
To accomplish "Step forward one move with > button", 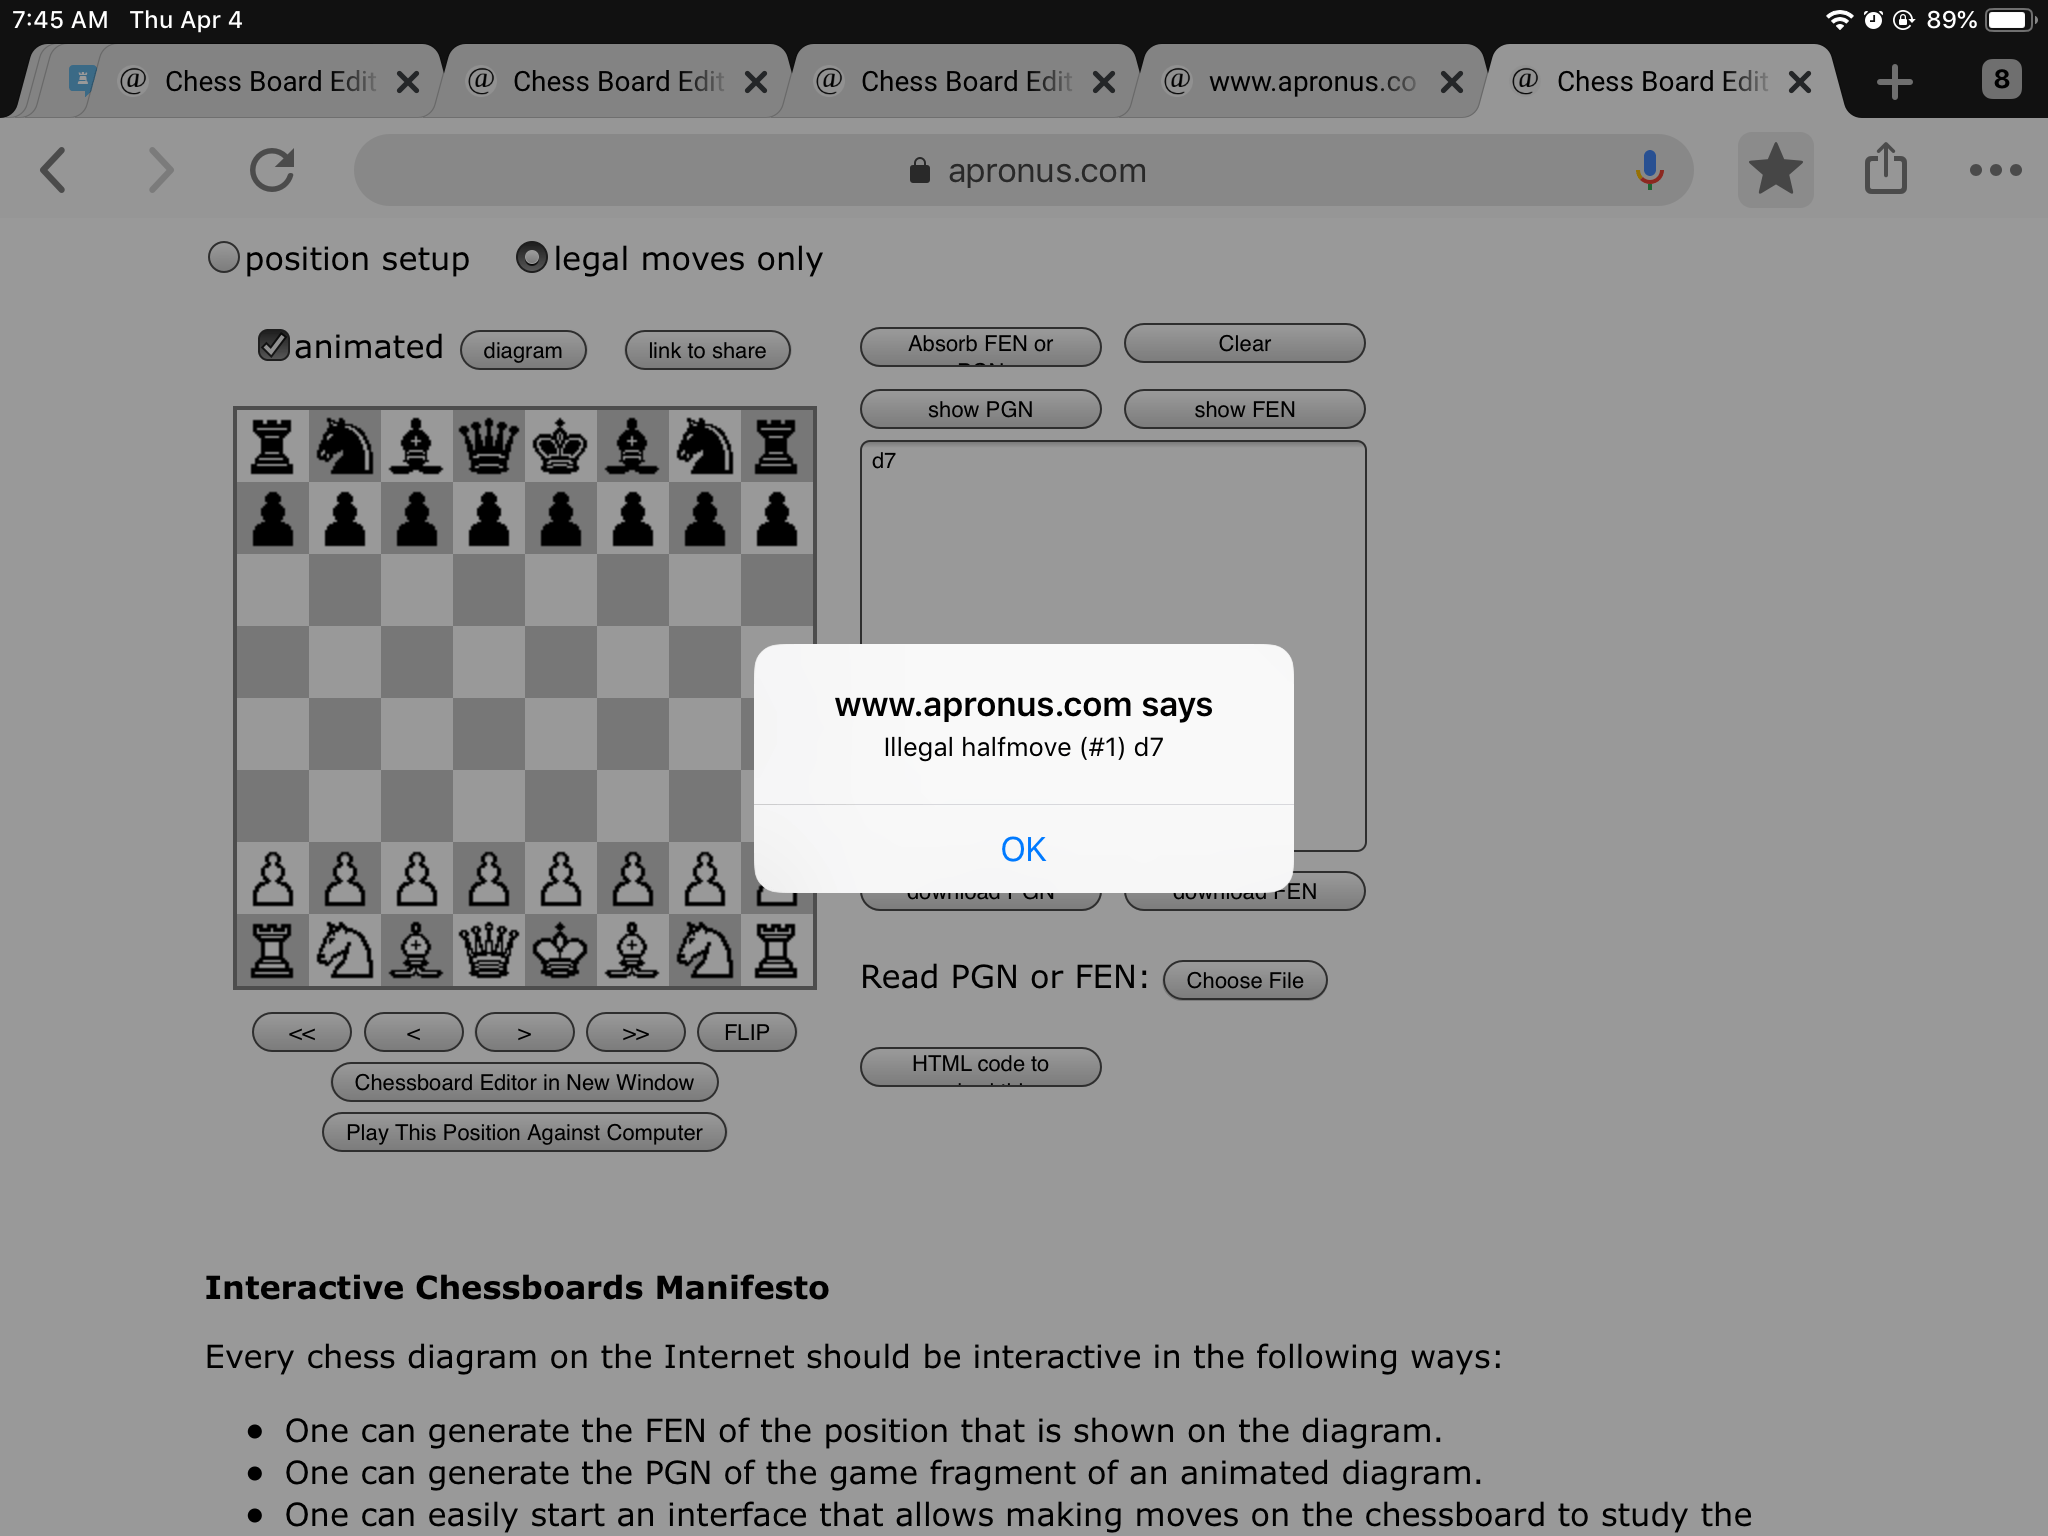I will [524, 1032].
